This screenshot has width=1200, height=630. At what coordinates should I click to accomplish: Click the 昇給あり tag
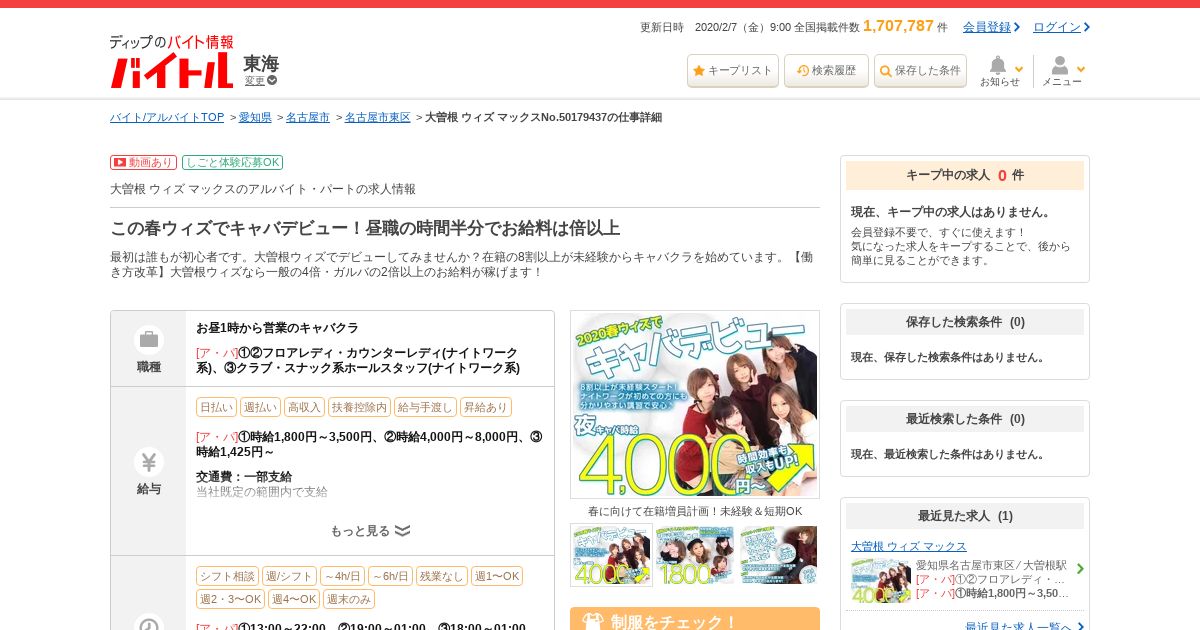(486, 407)
